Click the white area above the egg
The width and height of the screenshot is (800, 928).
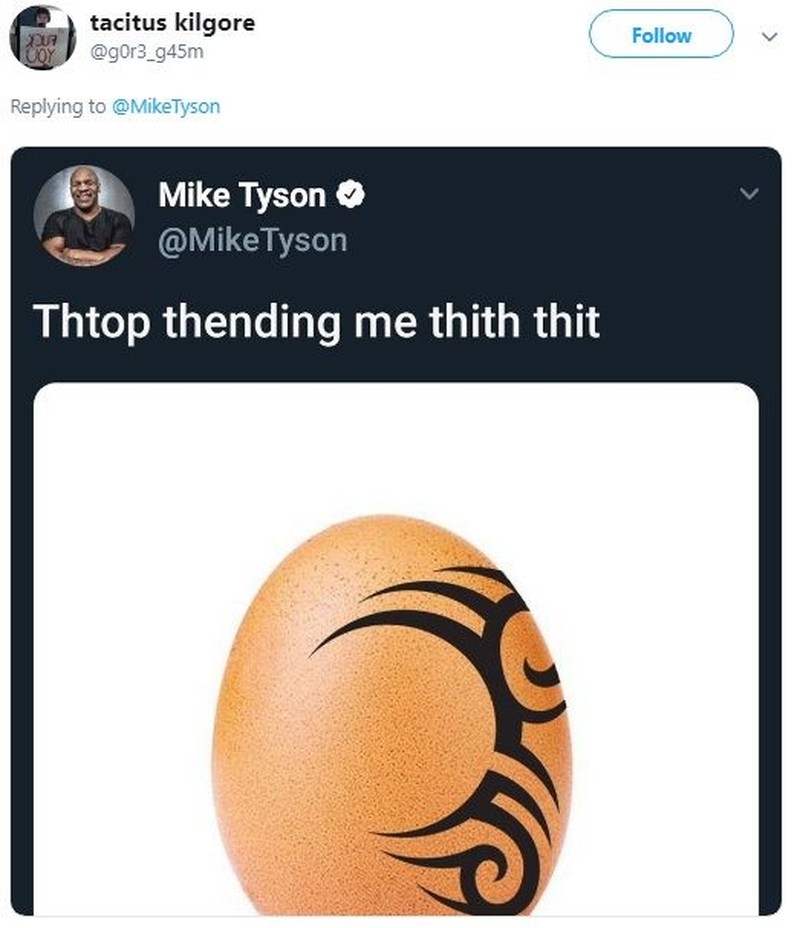pos(396,450)
